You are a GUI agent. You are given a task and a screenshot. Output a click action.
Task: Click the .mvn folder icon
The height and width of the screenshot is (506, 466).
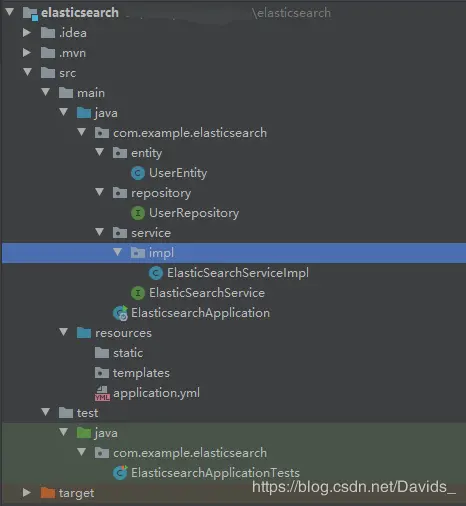coord(48,53)
